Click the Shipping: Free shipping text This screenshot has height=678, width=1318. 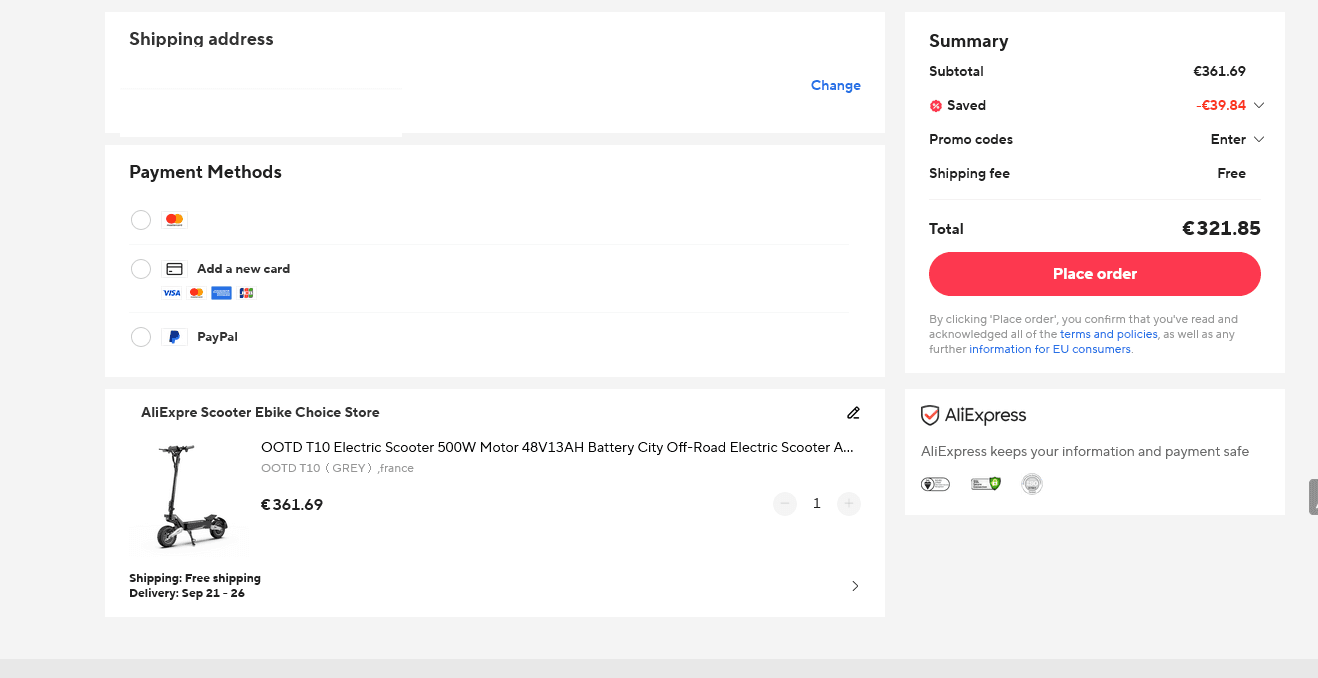(195, 578)
